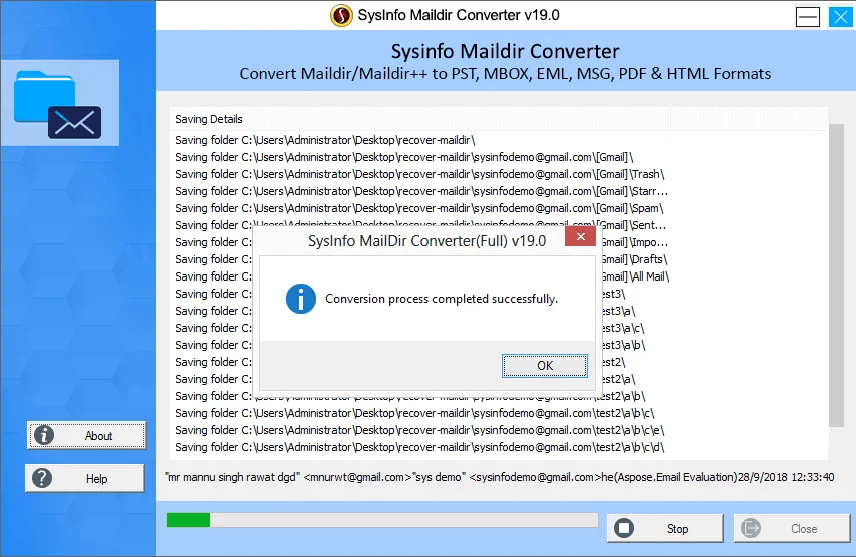
Task: Click the folder and mail logo
Action: [59, 104]
